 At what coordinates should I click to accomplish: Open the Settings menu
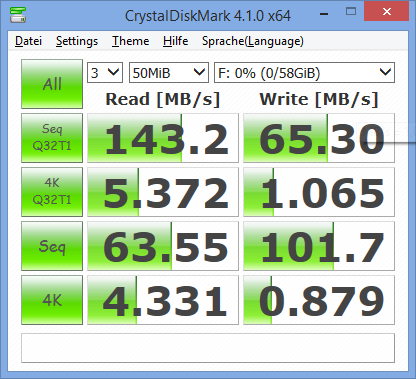(x=77, y=41)
